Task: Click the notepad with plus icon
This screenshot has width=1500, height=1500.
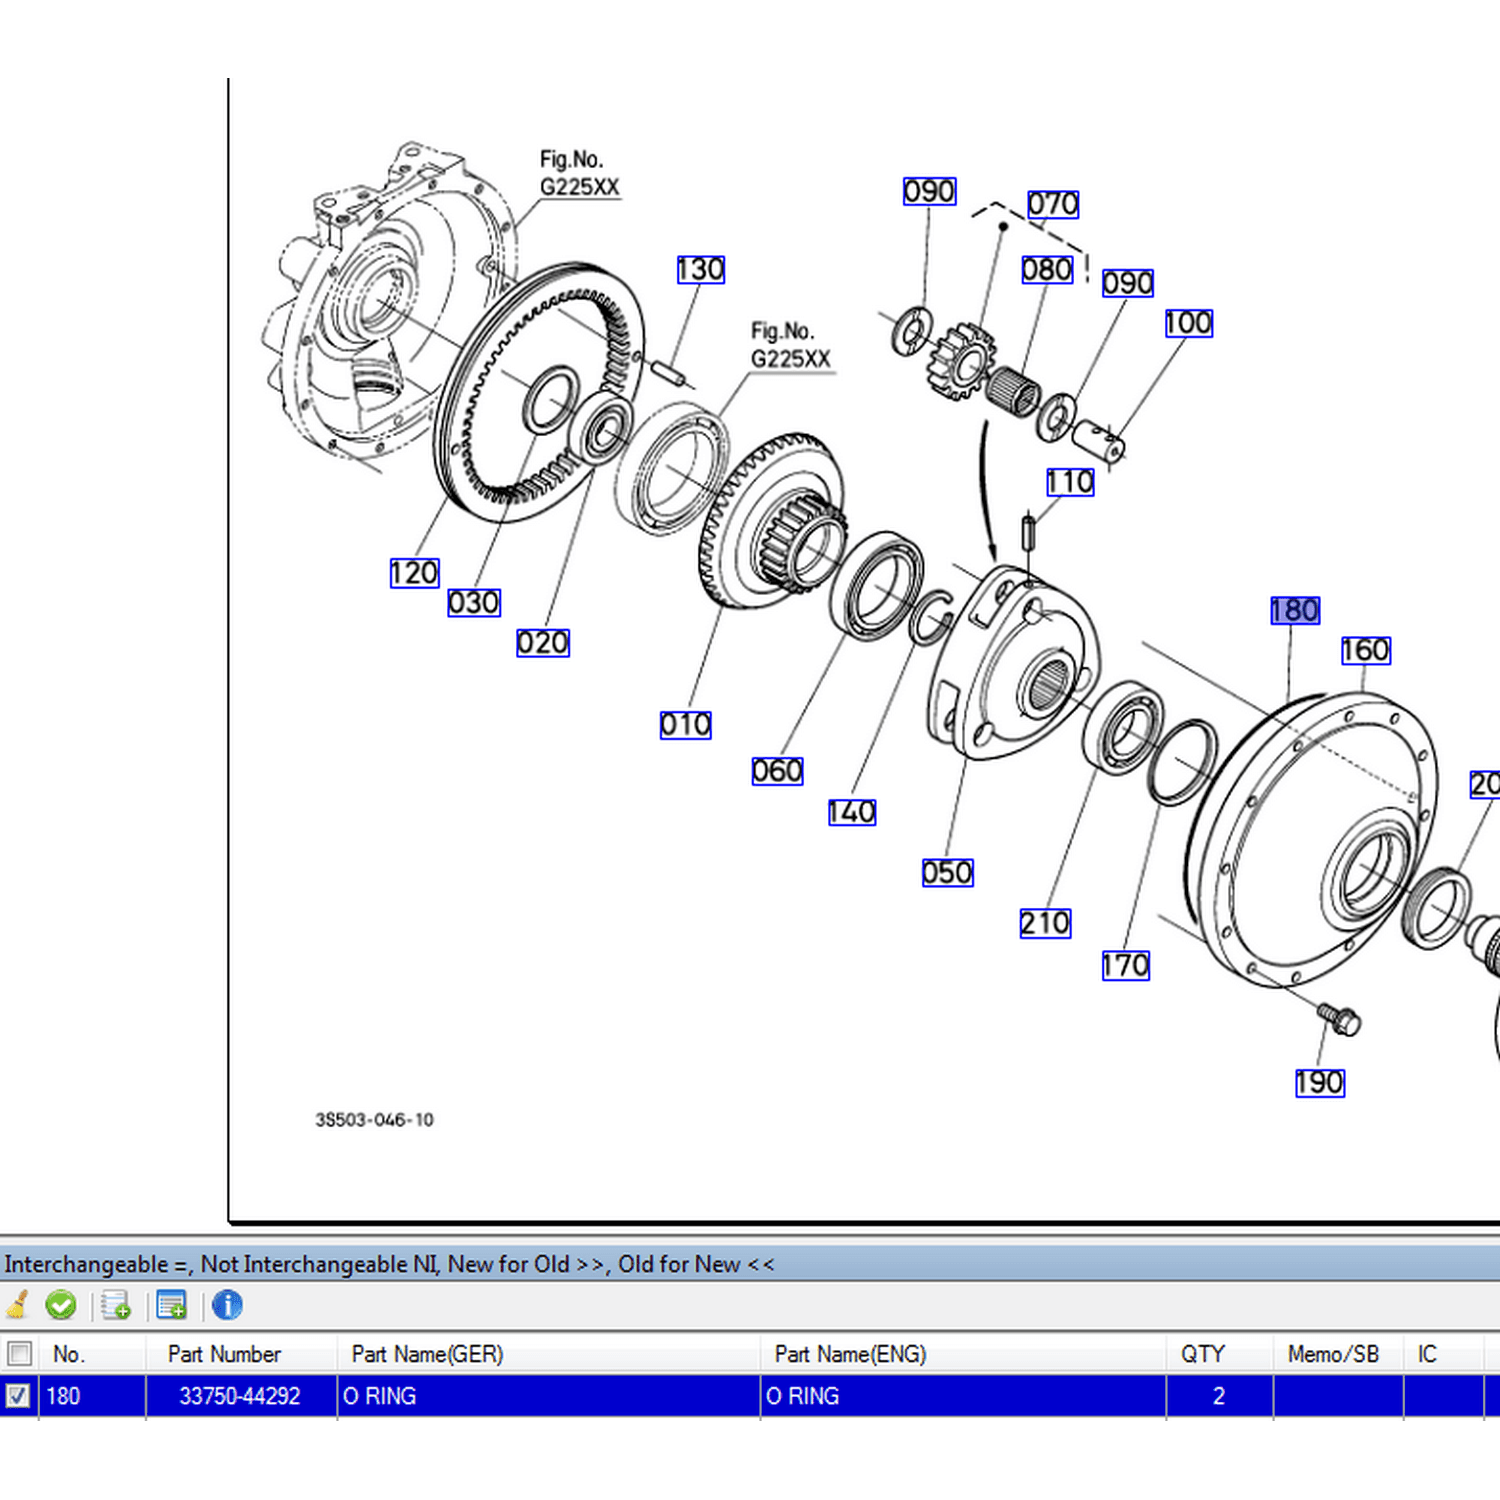Action: [x=116, y=1305]
